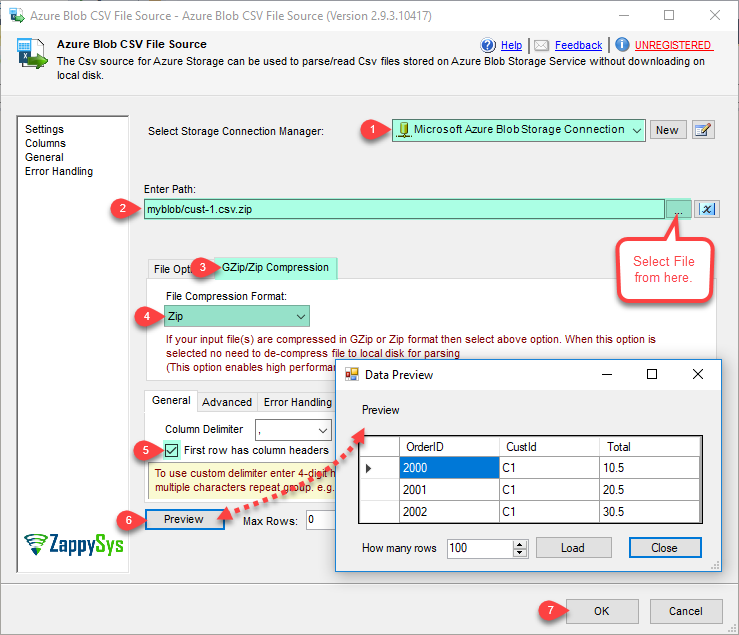Click OK button
The image size is (739, 635).
pos(602,611)
